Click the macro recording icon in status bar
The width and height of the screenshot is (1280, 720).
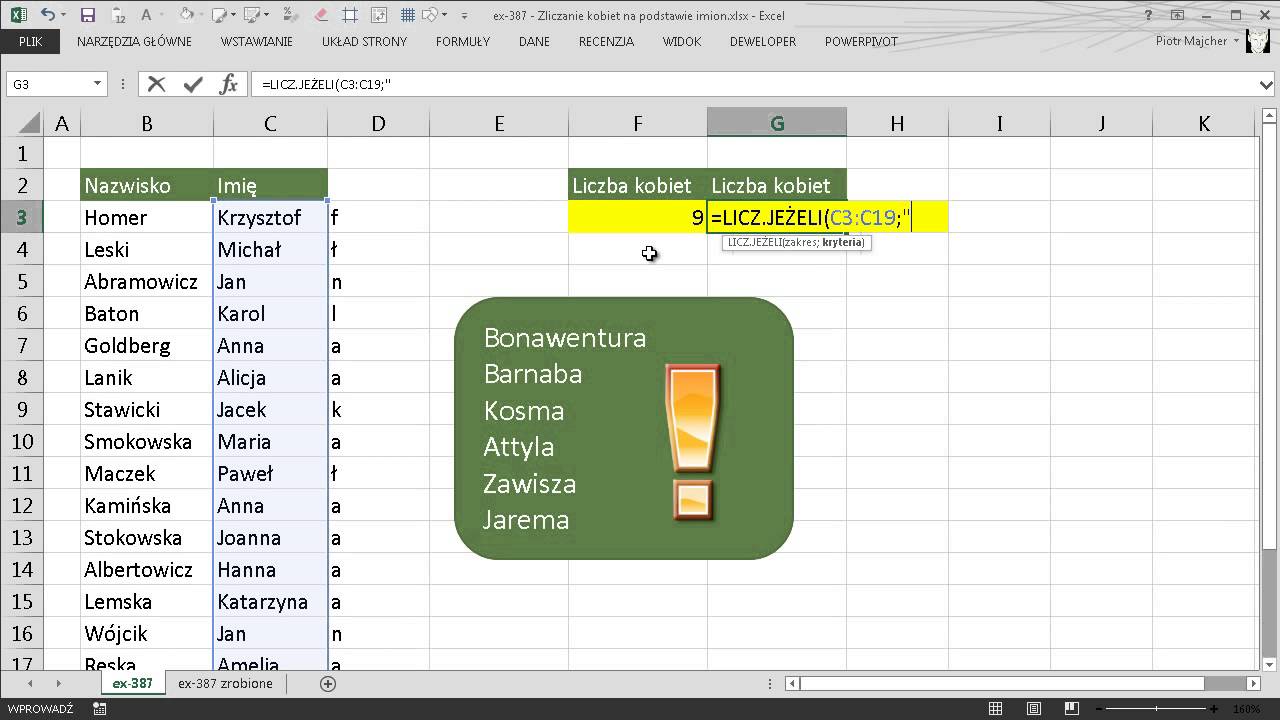point(99,709)
